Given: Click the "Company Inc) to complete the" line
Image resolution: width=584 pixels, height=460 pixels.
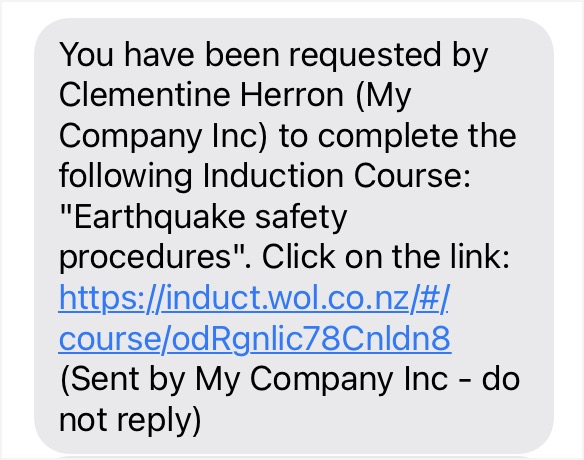Looking at the screenshot, I should pos(288,136).
